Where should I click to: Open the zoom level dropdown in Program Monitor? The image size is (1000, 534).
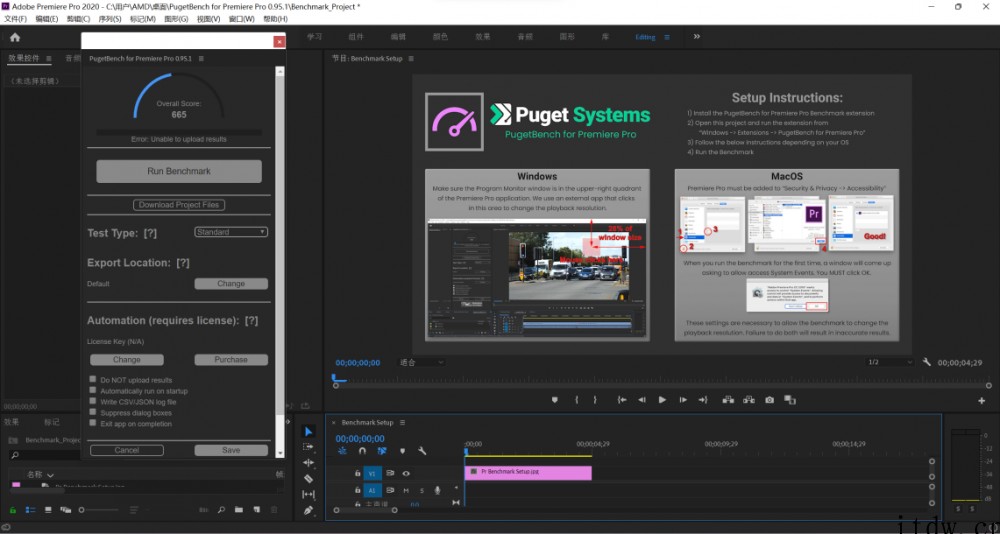click(422, 362)
